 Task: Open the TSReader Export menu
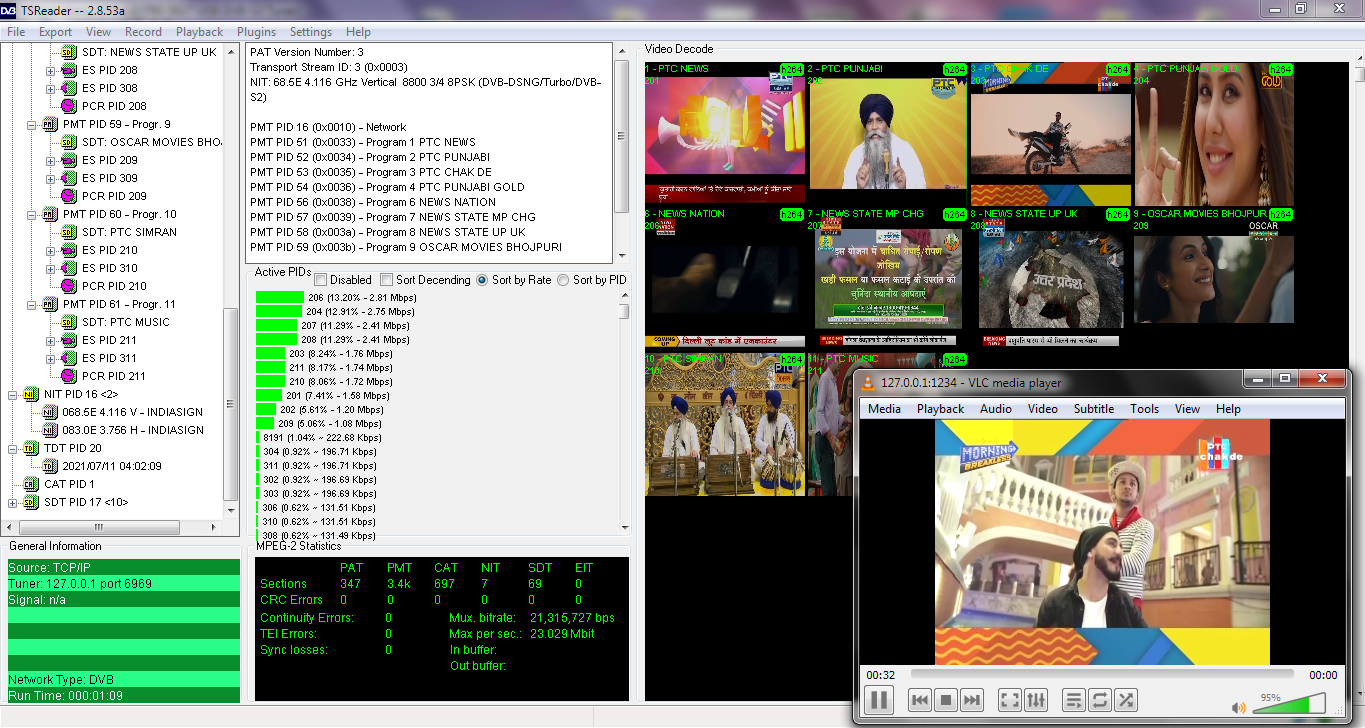coord(56,32)
